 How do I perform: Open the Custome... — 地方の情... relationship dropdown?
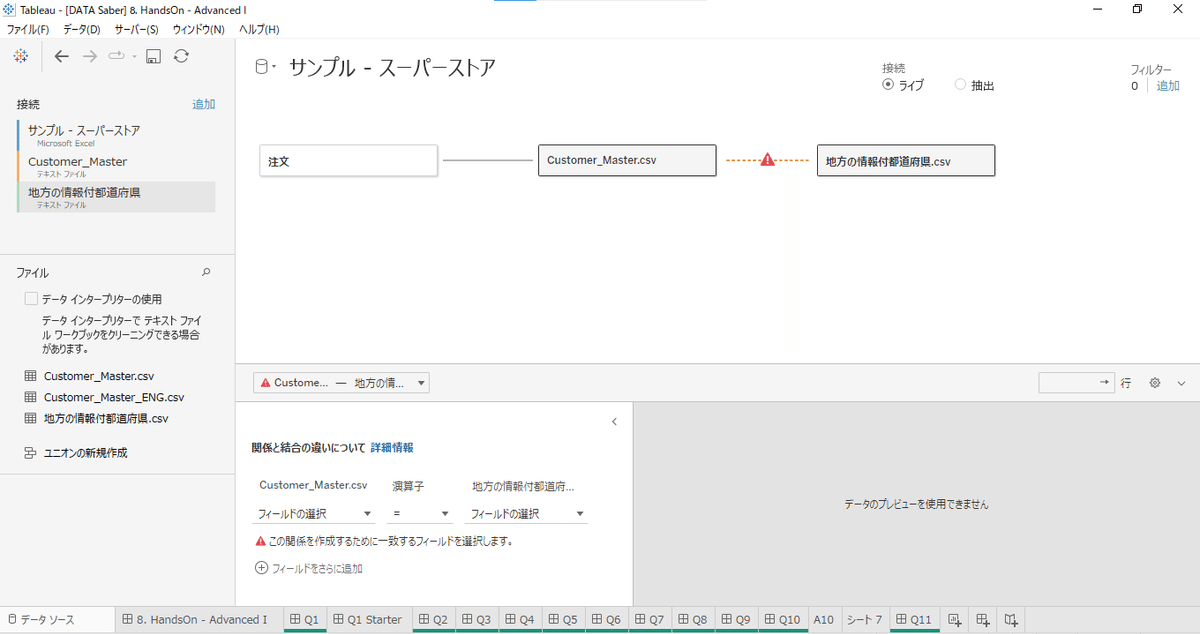point(342,382)
